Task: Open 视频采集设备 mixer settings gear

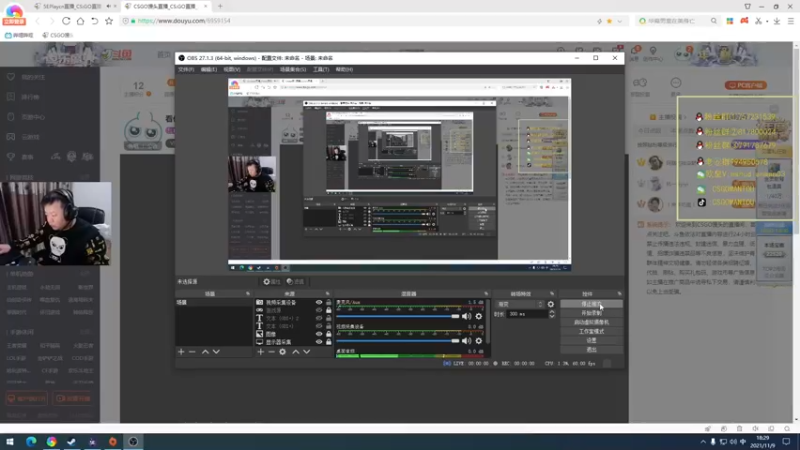Action: coord(479,341)
